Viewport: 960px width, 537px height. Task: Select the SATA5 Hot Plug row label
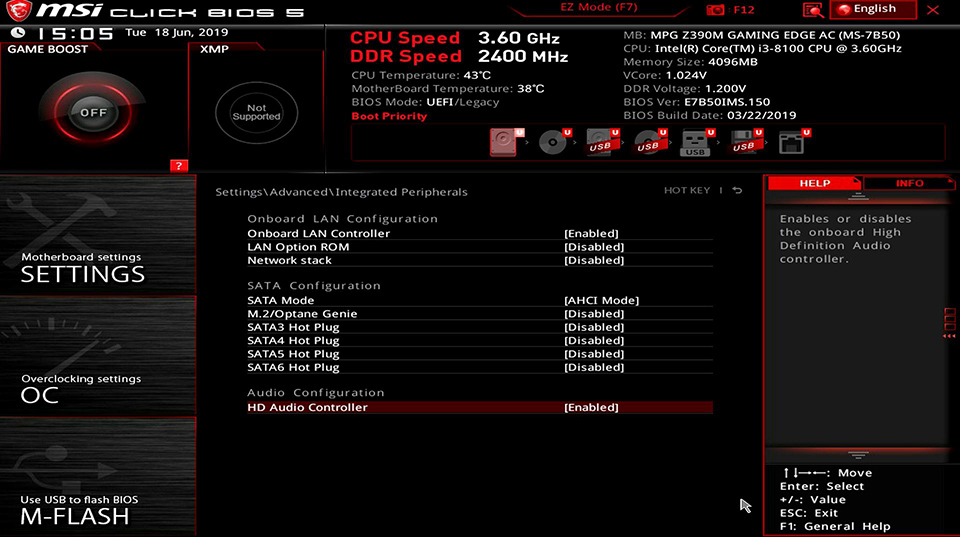(293, 354)
